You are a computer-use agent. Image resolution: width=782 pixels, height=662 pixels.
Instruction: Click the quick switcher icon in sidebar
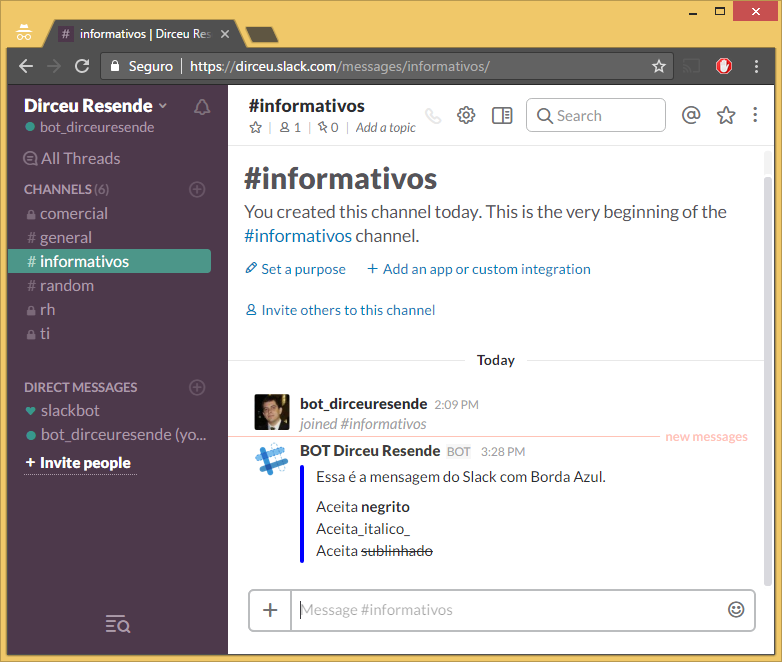coord(118,625)
